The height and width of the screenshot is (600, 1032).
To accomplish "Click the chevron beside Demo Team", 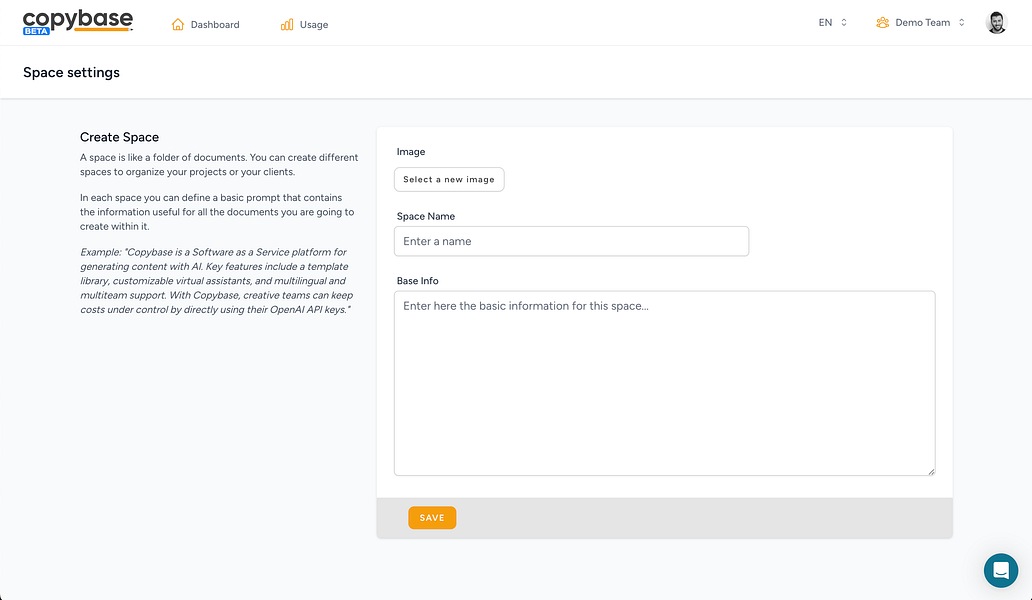I will click(x=962, y=22).
